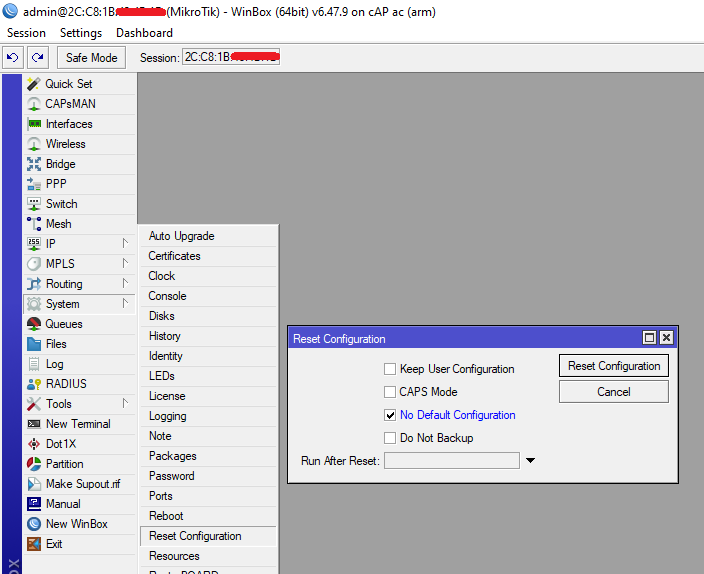The height and width of the screenshot is (574, 704).
Task: Click the Cancel button
Action: pyautogui.click(x=614, y=392)
